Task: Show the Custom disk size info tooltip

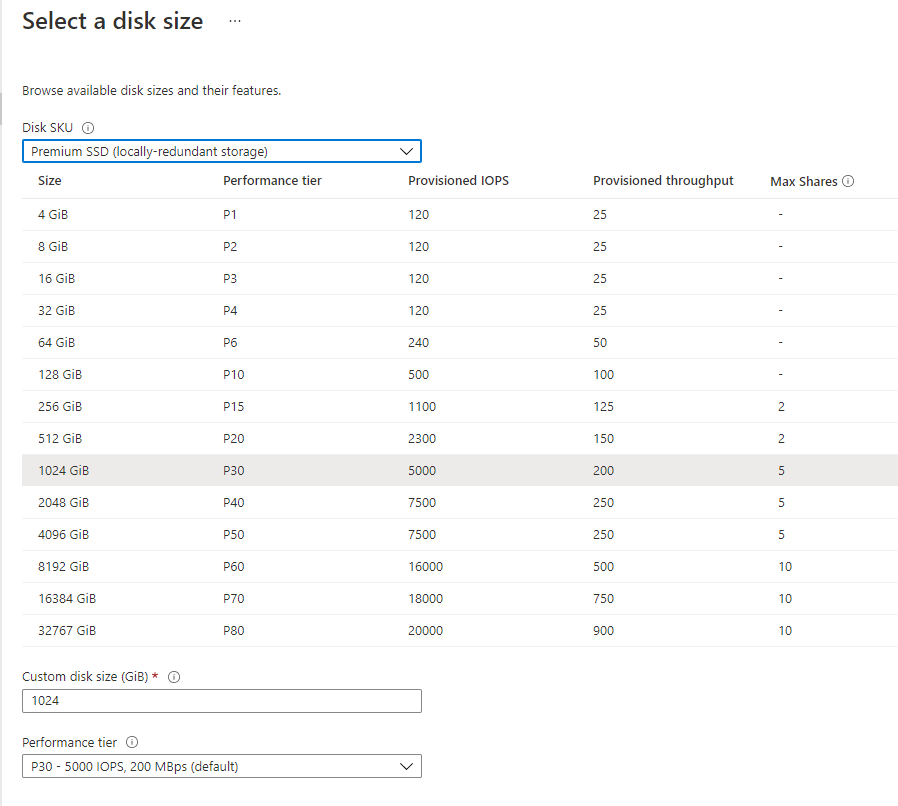Action: (174, 677)
